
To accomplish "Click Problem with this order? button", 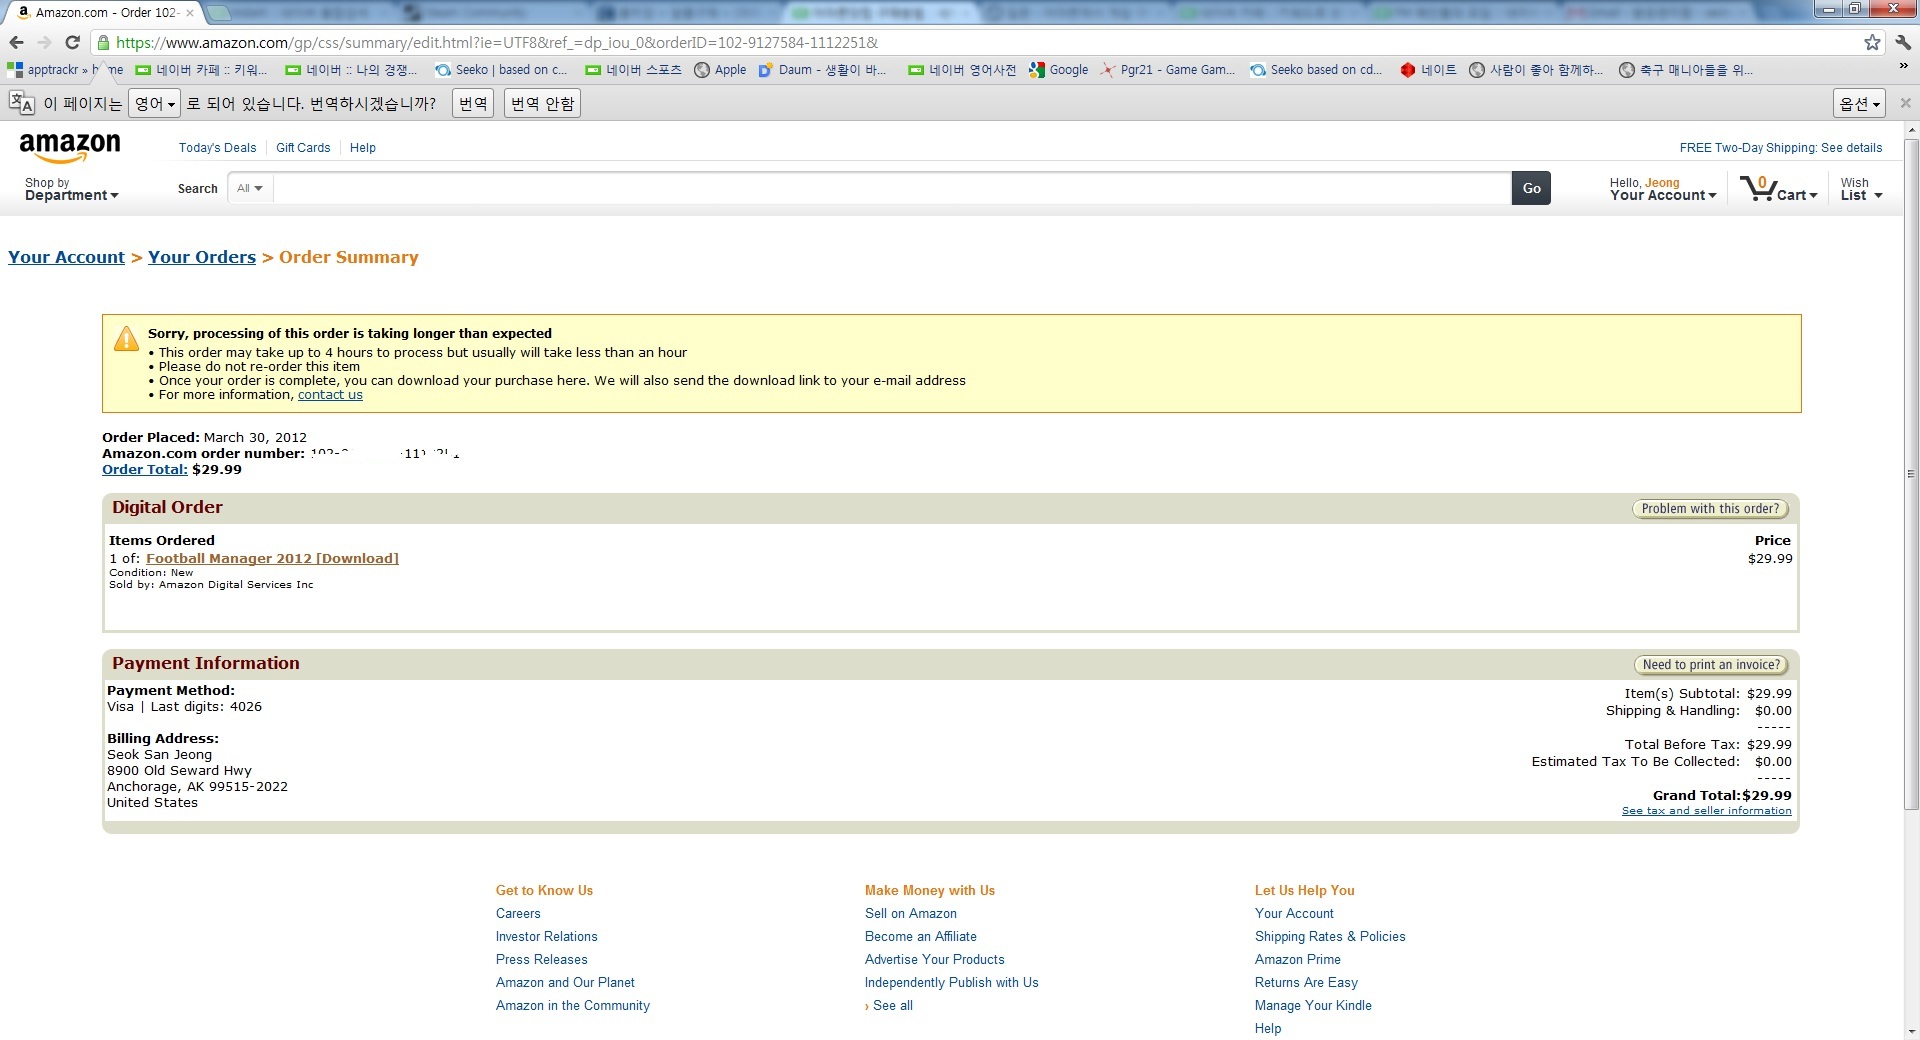I will click(x=1710, y=509).
